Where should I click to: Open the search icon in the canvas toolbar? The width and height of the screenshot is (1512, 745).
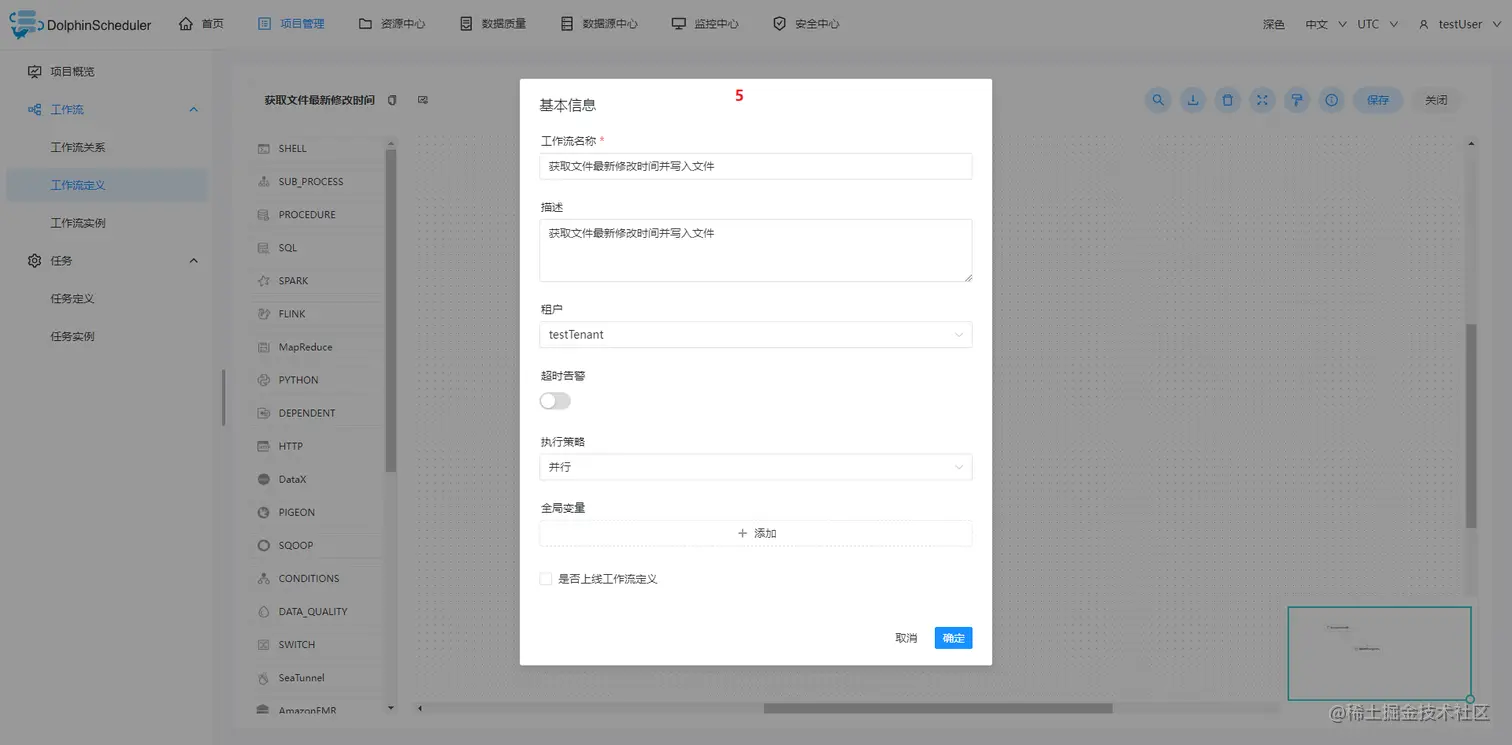point(1157,100)
